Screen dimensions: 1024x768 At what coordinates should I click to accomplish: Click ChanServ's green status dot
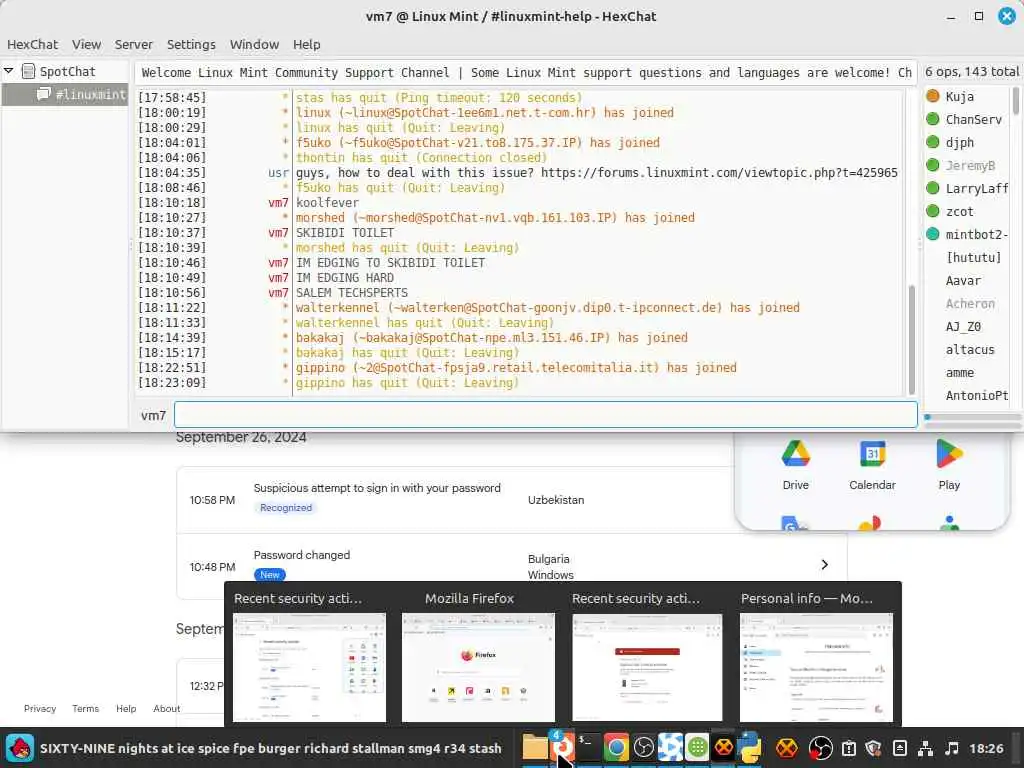coord(933,119)
